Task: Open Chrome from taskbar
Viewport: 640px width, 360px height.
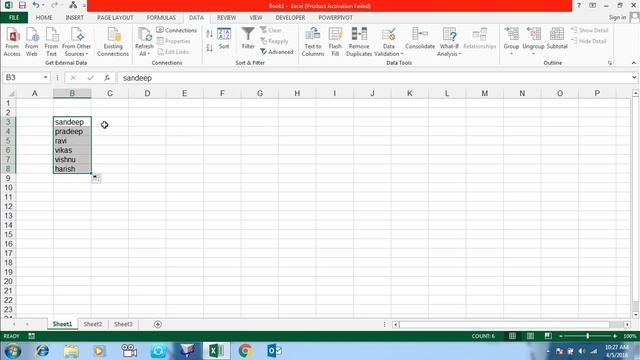Action: point(245,351)
